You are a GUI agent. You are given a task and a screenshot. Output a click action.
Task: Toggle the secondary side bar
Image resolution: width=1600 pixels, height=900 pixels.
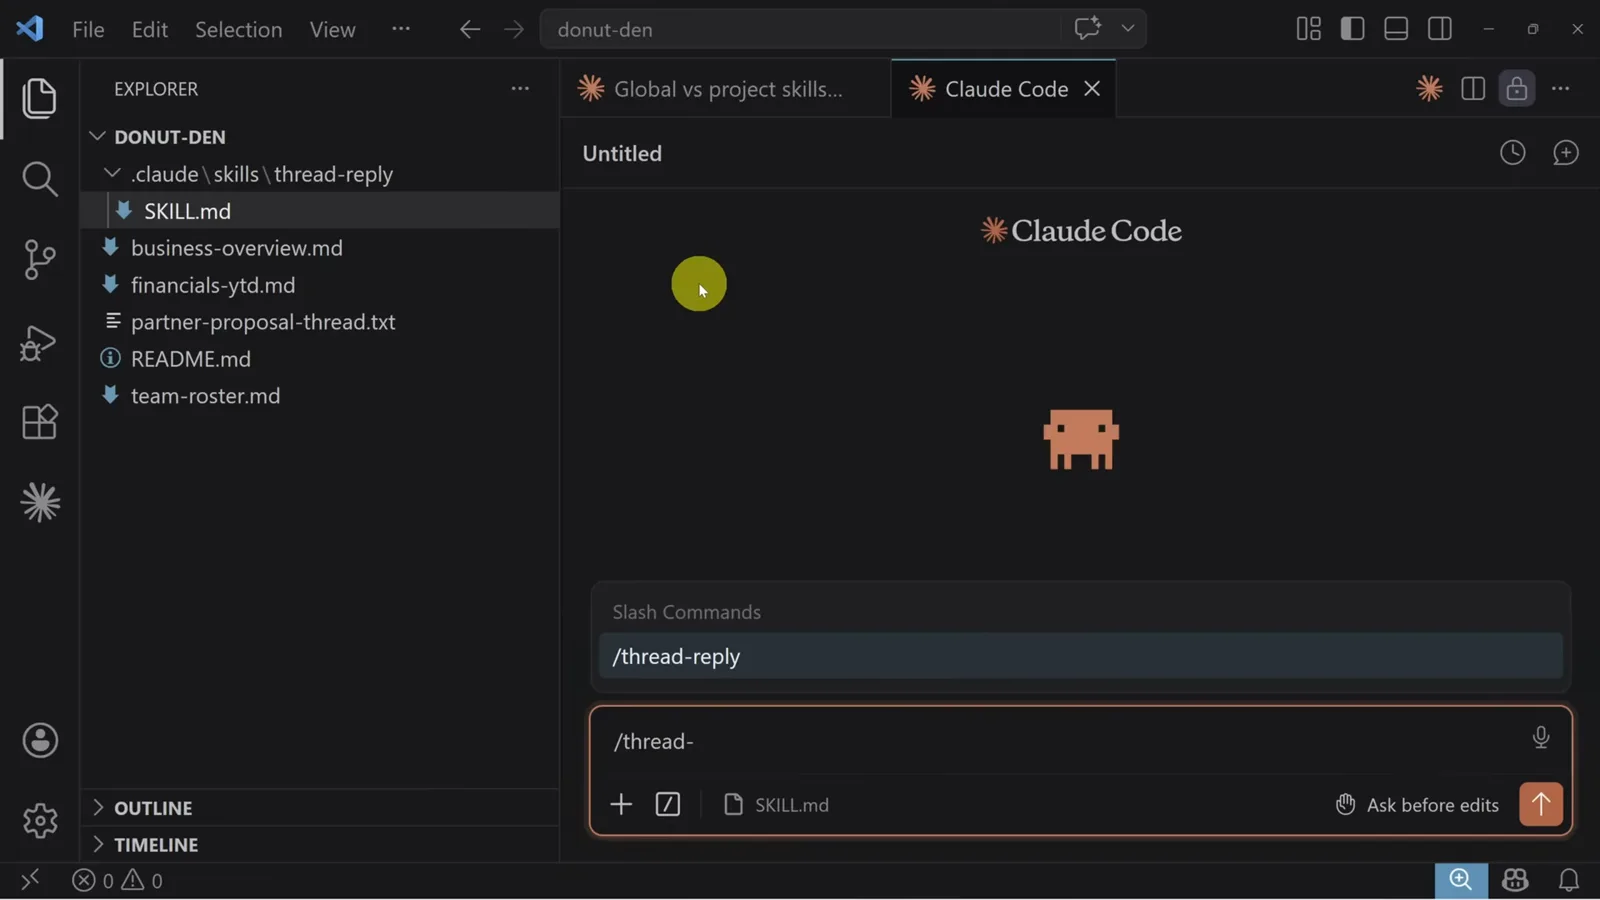pos(1440,29)
